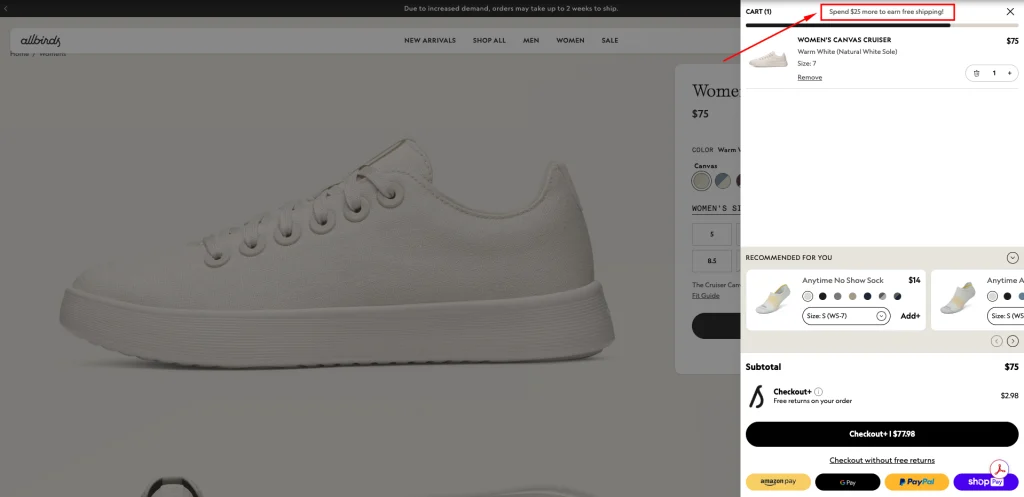Select tan swatch on Anytime No Show Sock
The width and height of the screenshot is (1024, 497).
[x=853, y=296]
